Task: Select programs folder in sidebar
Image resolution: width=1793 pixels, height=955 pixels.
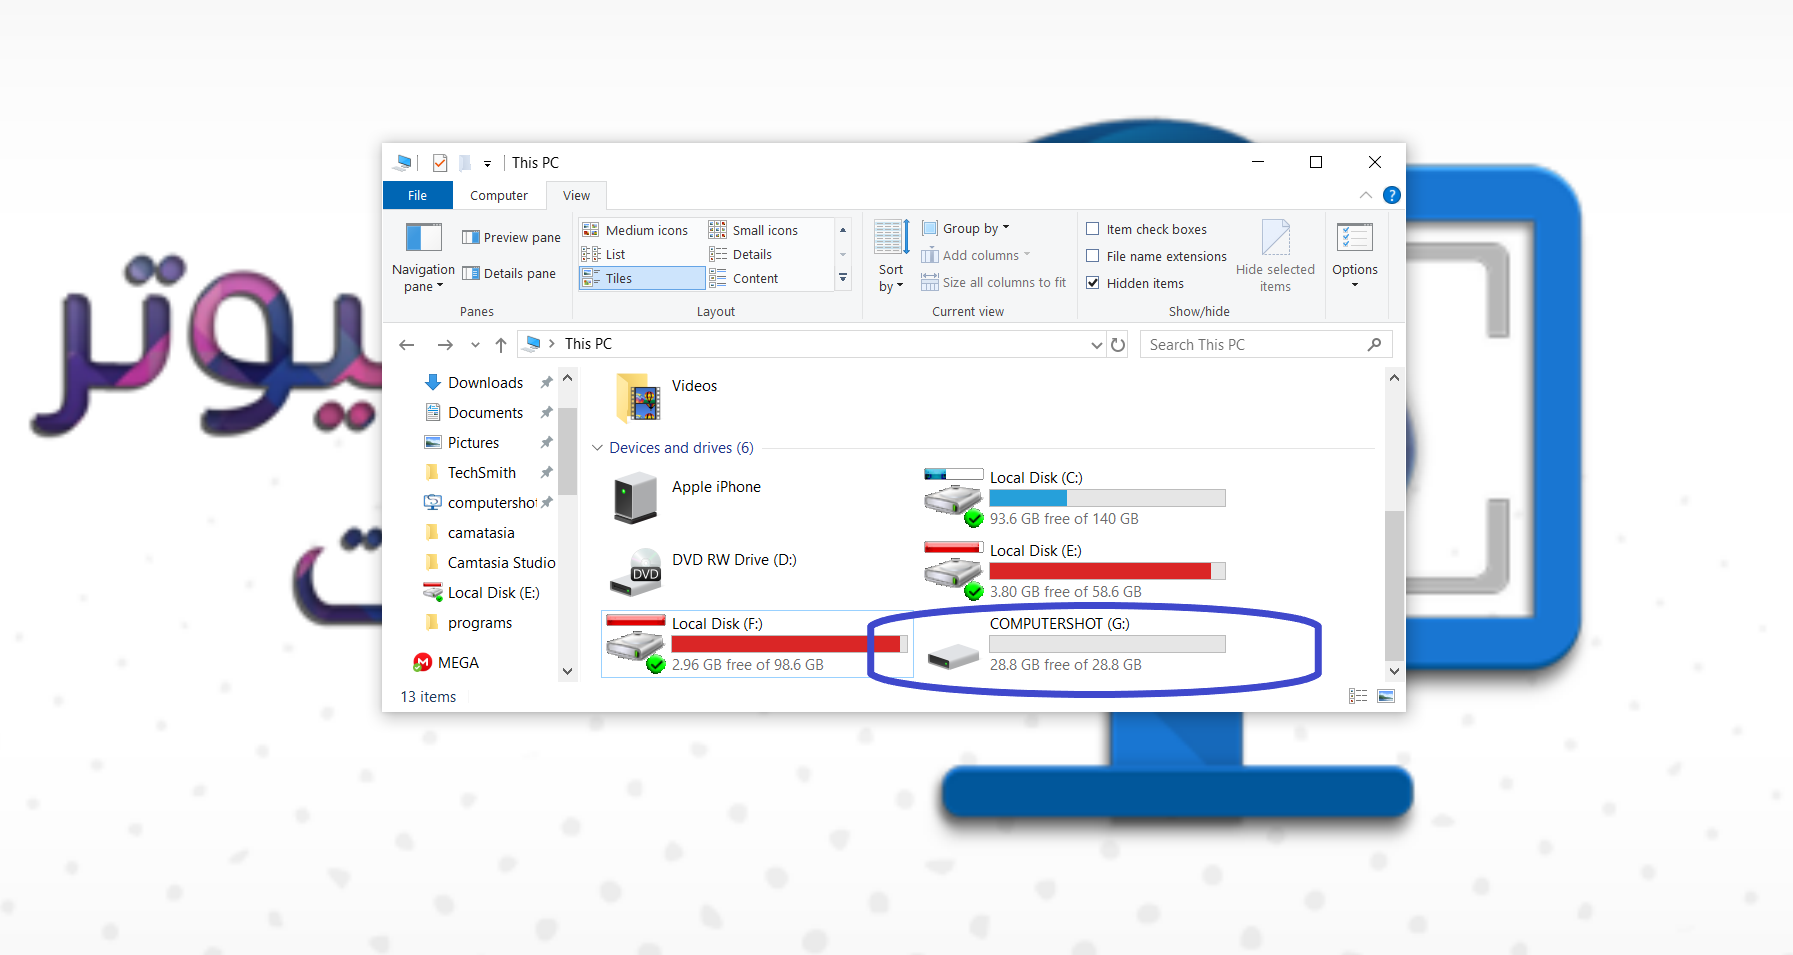Action: pos(480,622)
